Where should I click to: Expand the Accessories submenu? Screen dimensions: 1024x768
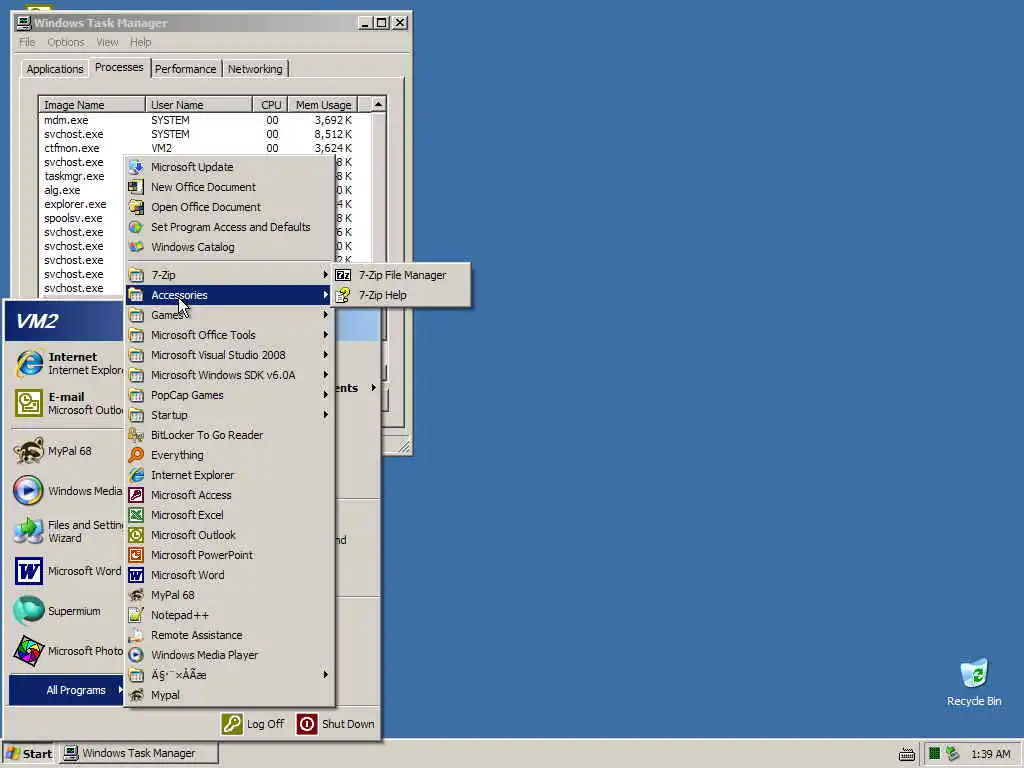[x=230, y=295]
